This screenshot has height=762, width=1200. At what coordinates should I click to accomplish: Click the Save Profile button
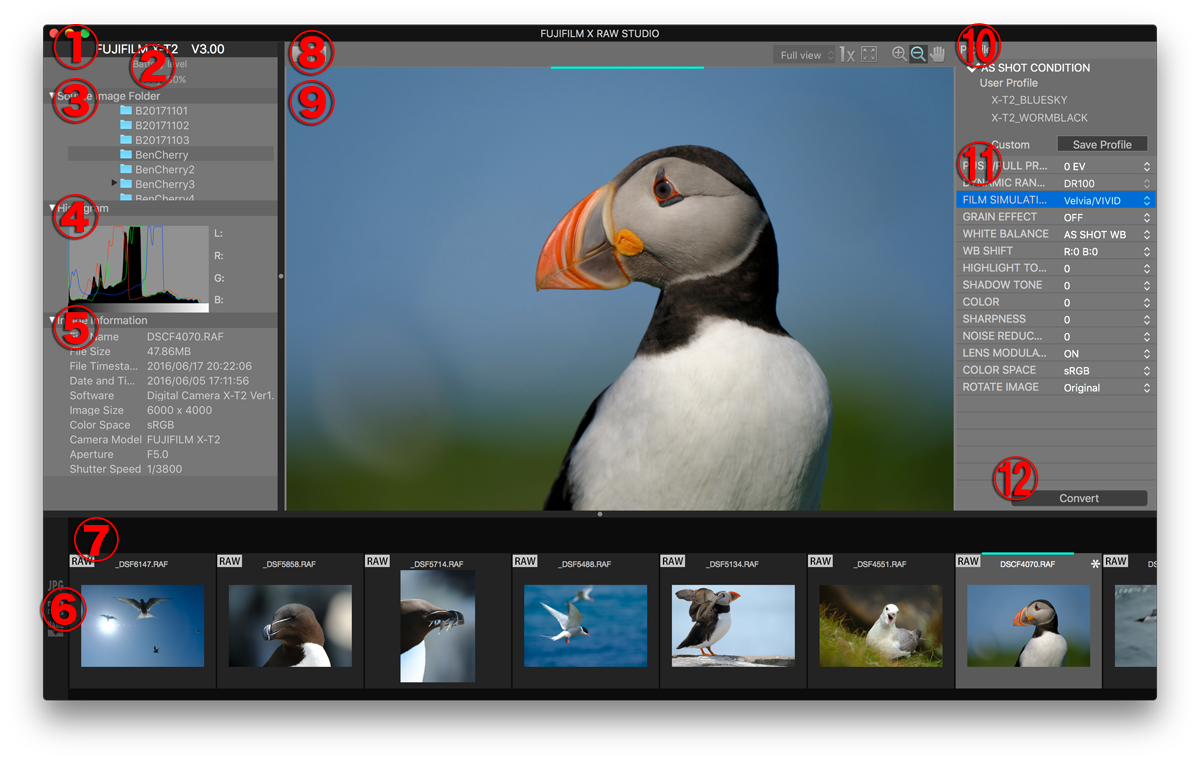coord(1101,145)
